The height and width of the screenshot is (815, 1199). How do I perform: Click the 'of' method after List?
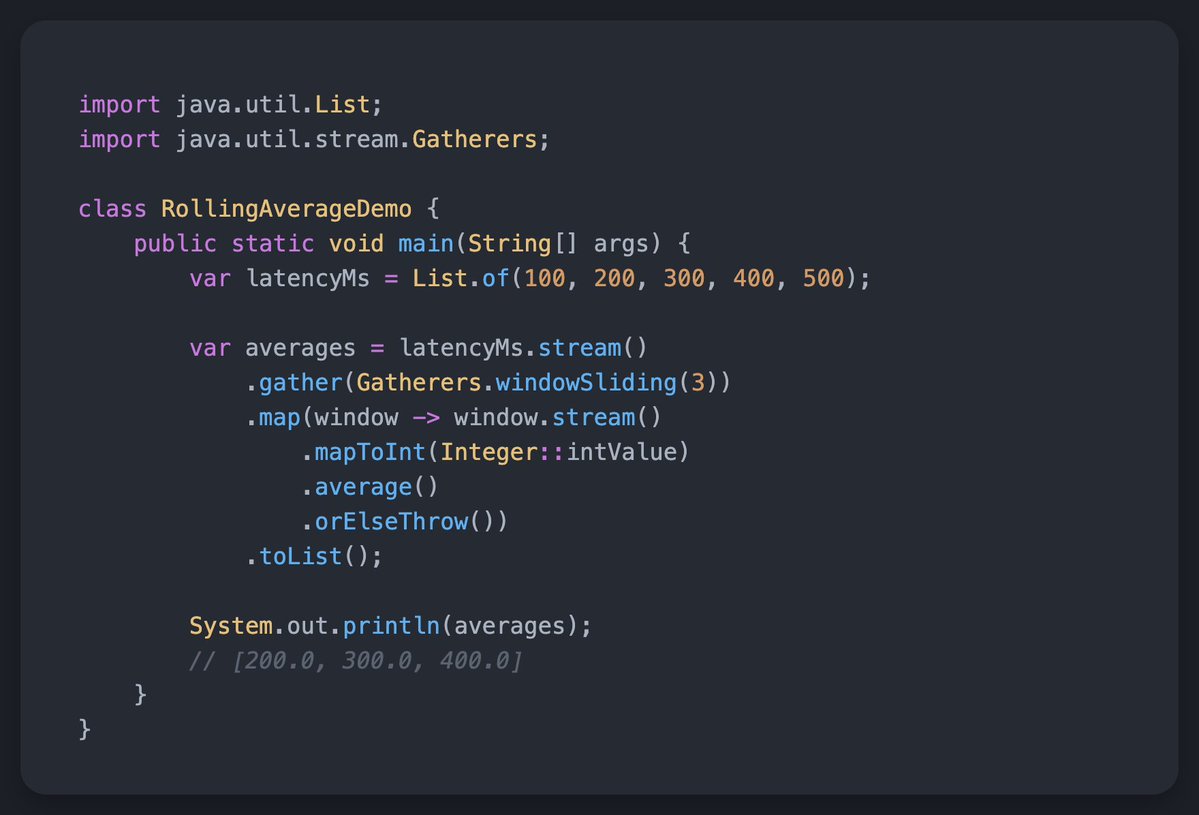[x=496, y=278]
